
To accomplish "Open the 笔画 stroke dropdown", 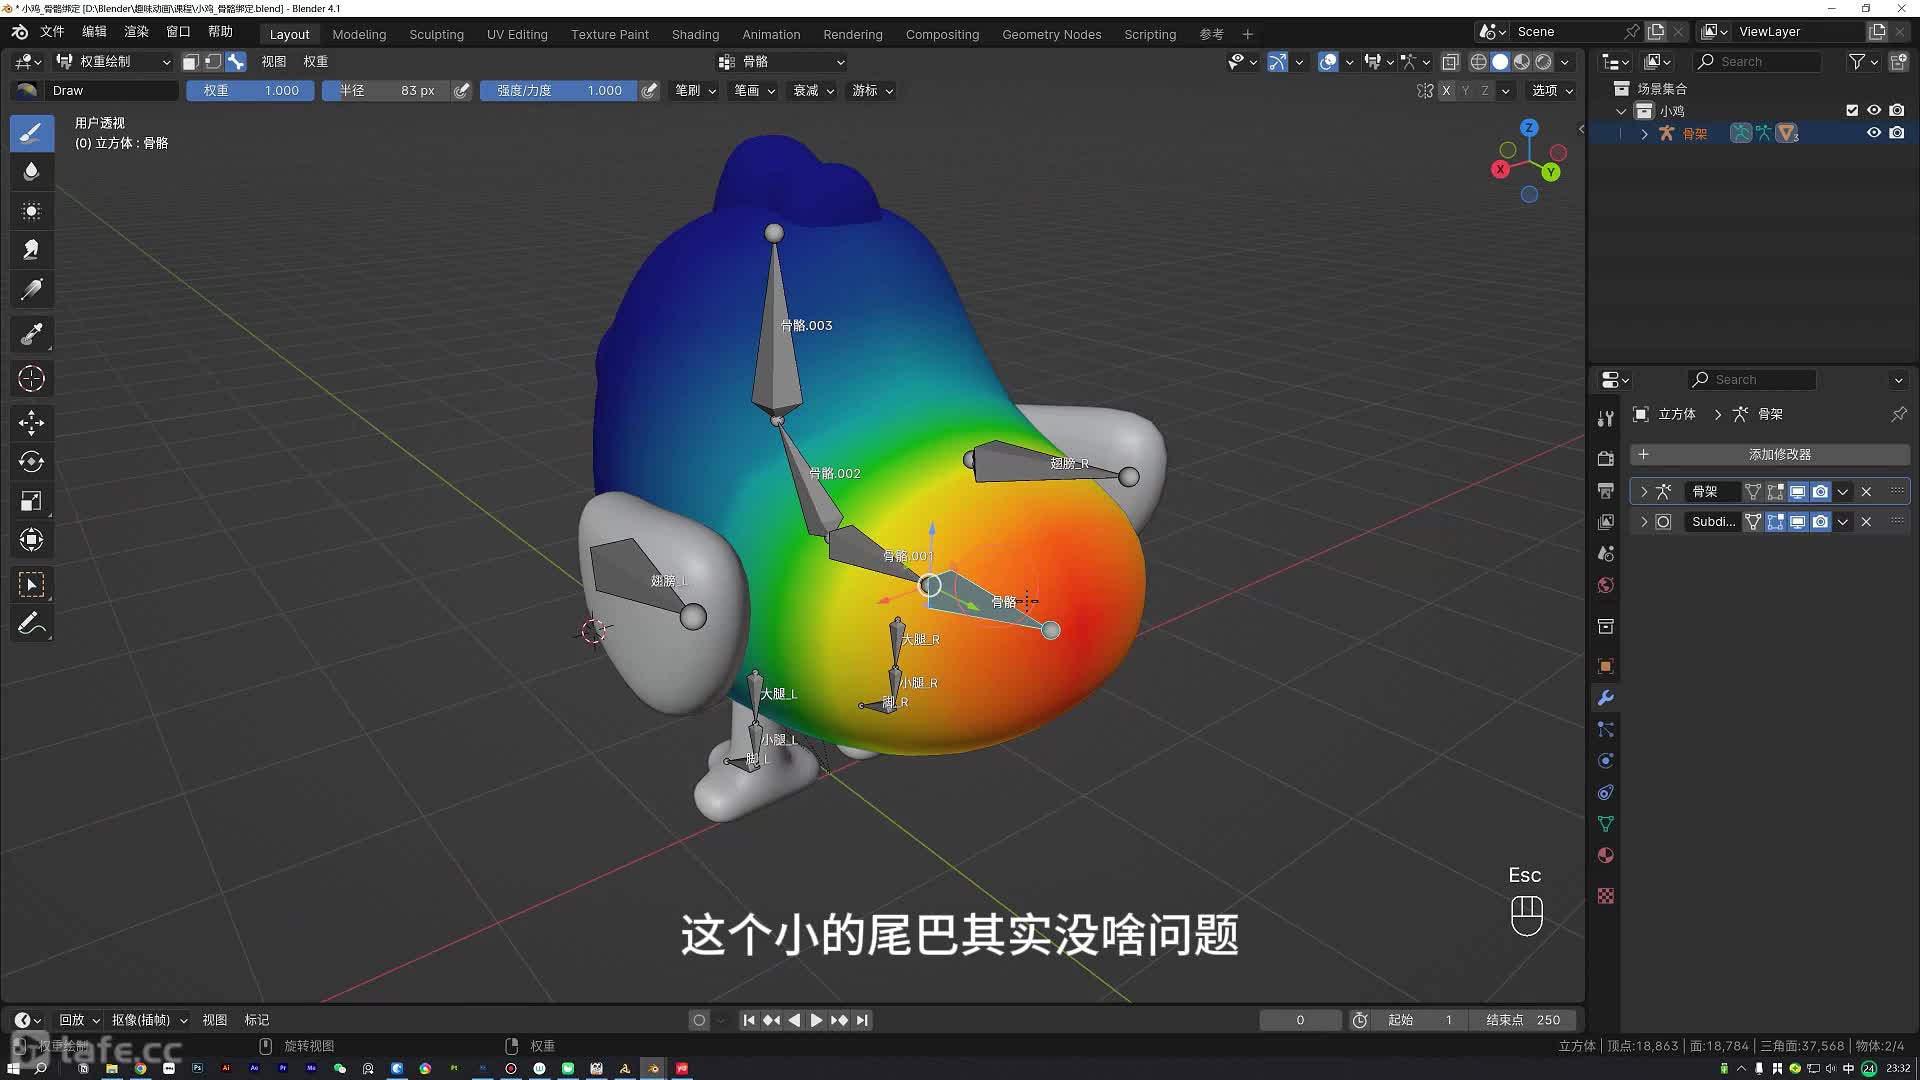I will pyautogui.click(x=754, y=91).
